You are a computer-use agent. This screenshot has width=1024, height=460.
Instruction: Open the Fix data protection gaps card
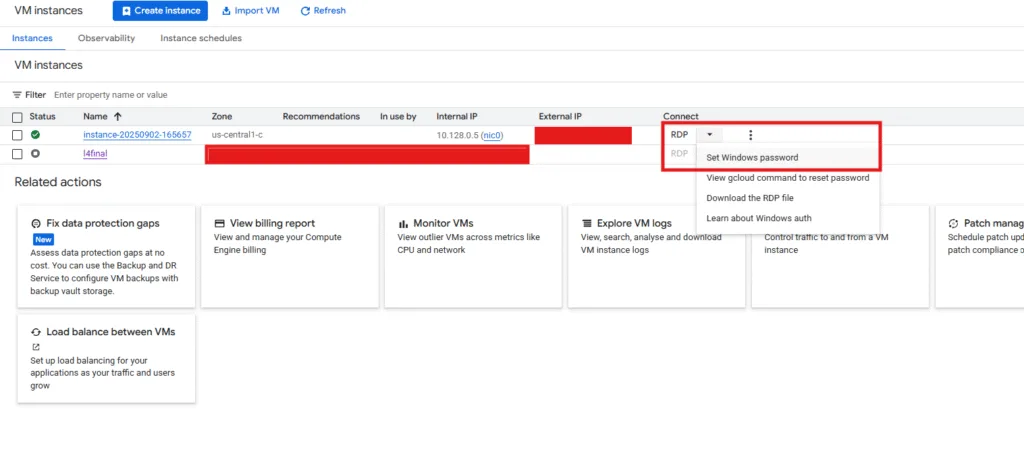click(106, 257)
